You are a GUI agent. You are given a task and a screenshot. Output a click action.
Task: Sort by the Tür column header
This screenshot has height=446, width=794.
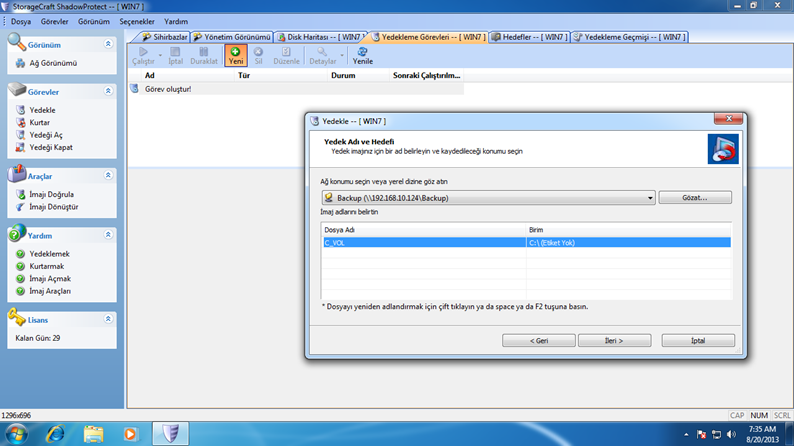pos(281,75)
